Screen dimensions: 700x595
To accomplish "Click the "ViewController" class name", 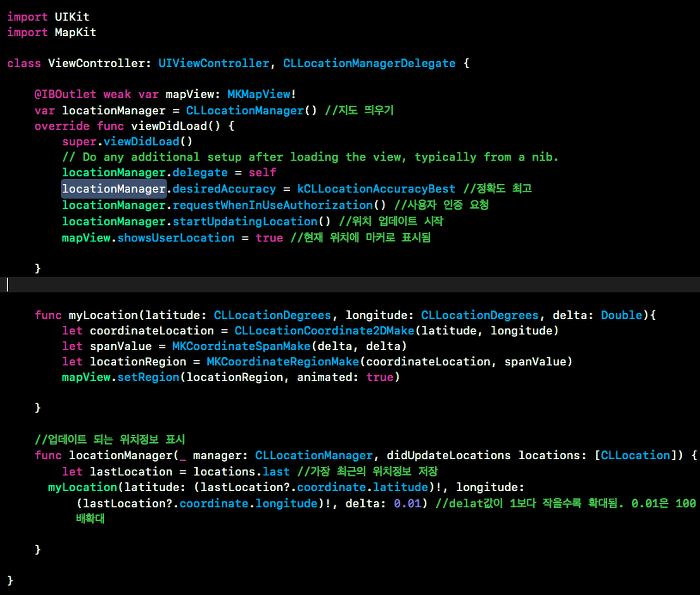I will tap(96, 63).
